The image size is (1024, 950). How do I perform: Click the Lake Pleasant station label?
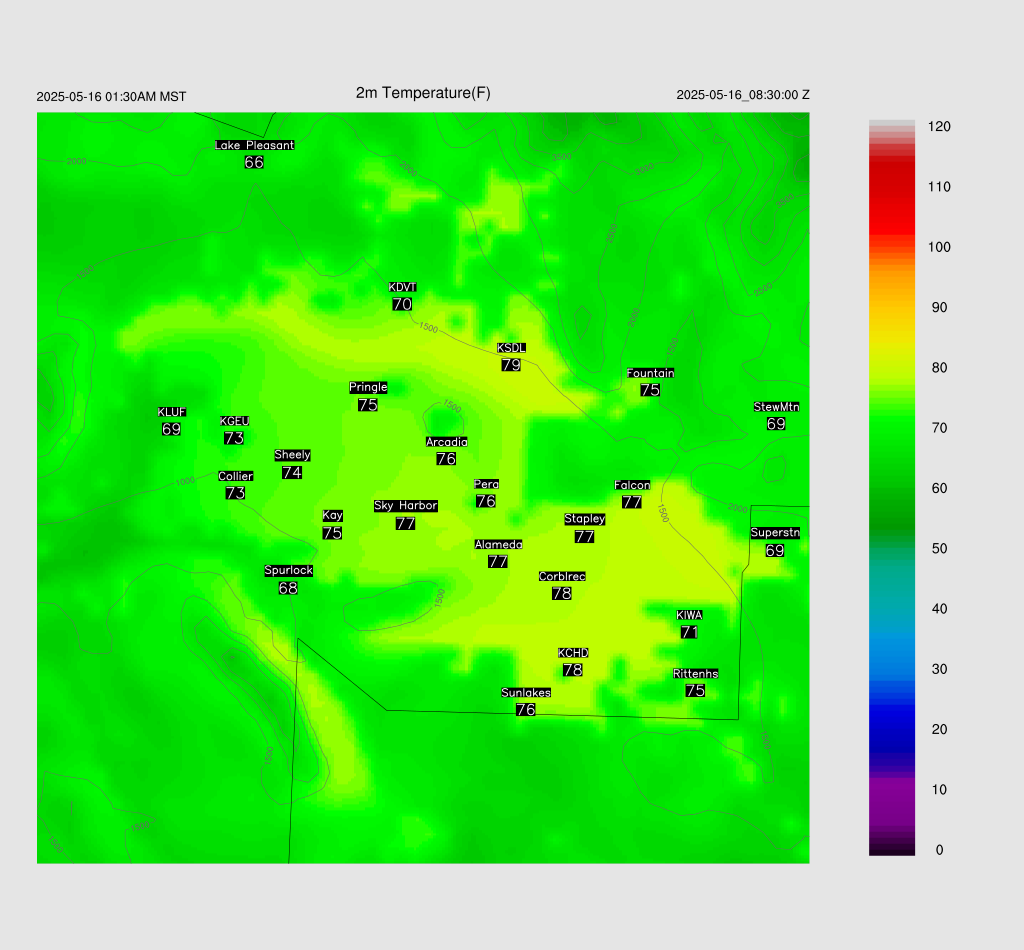[x=255, y=145]
